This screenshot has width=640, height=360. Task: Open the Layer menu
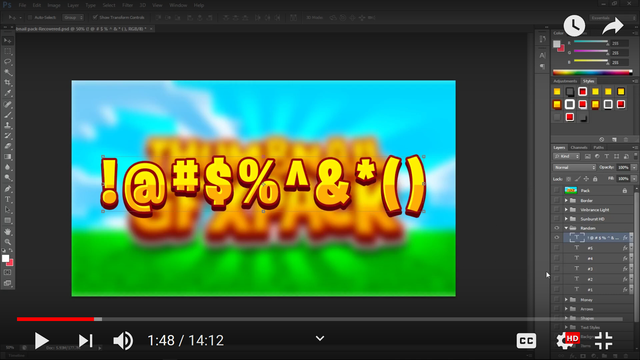tap(73, 5)
